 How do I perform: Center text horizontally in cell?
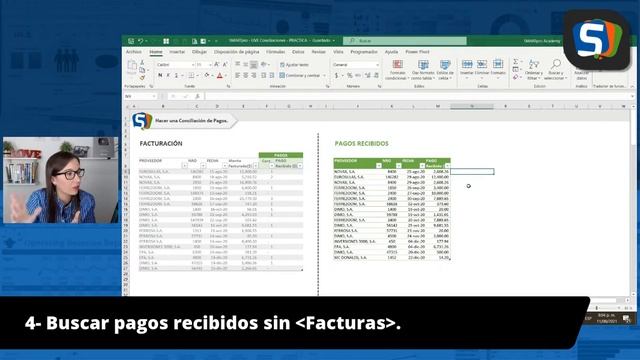pyautogui.click(x=246, y=76)
